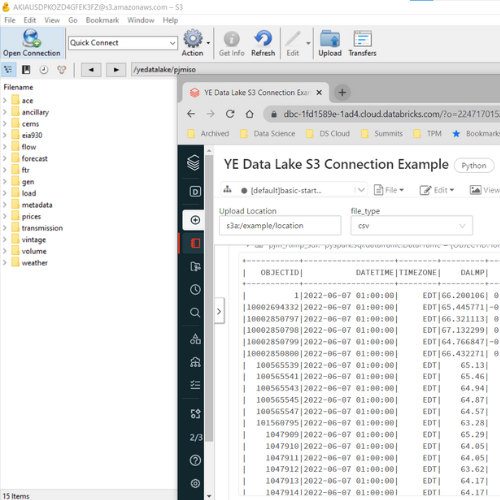Open the Compute cluster icon in Databricks sidebar
The width and height of the screenshot is (500, 500).
[x=195, y=362]
